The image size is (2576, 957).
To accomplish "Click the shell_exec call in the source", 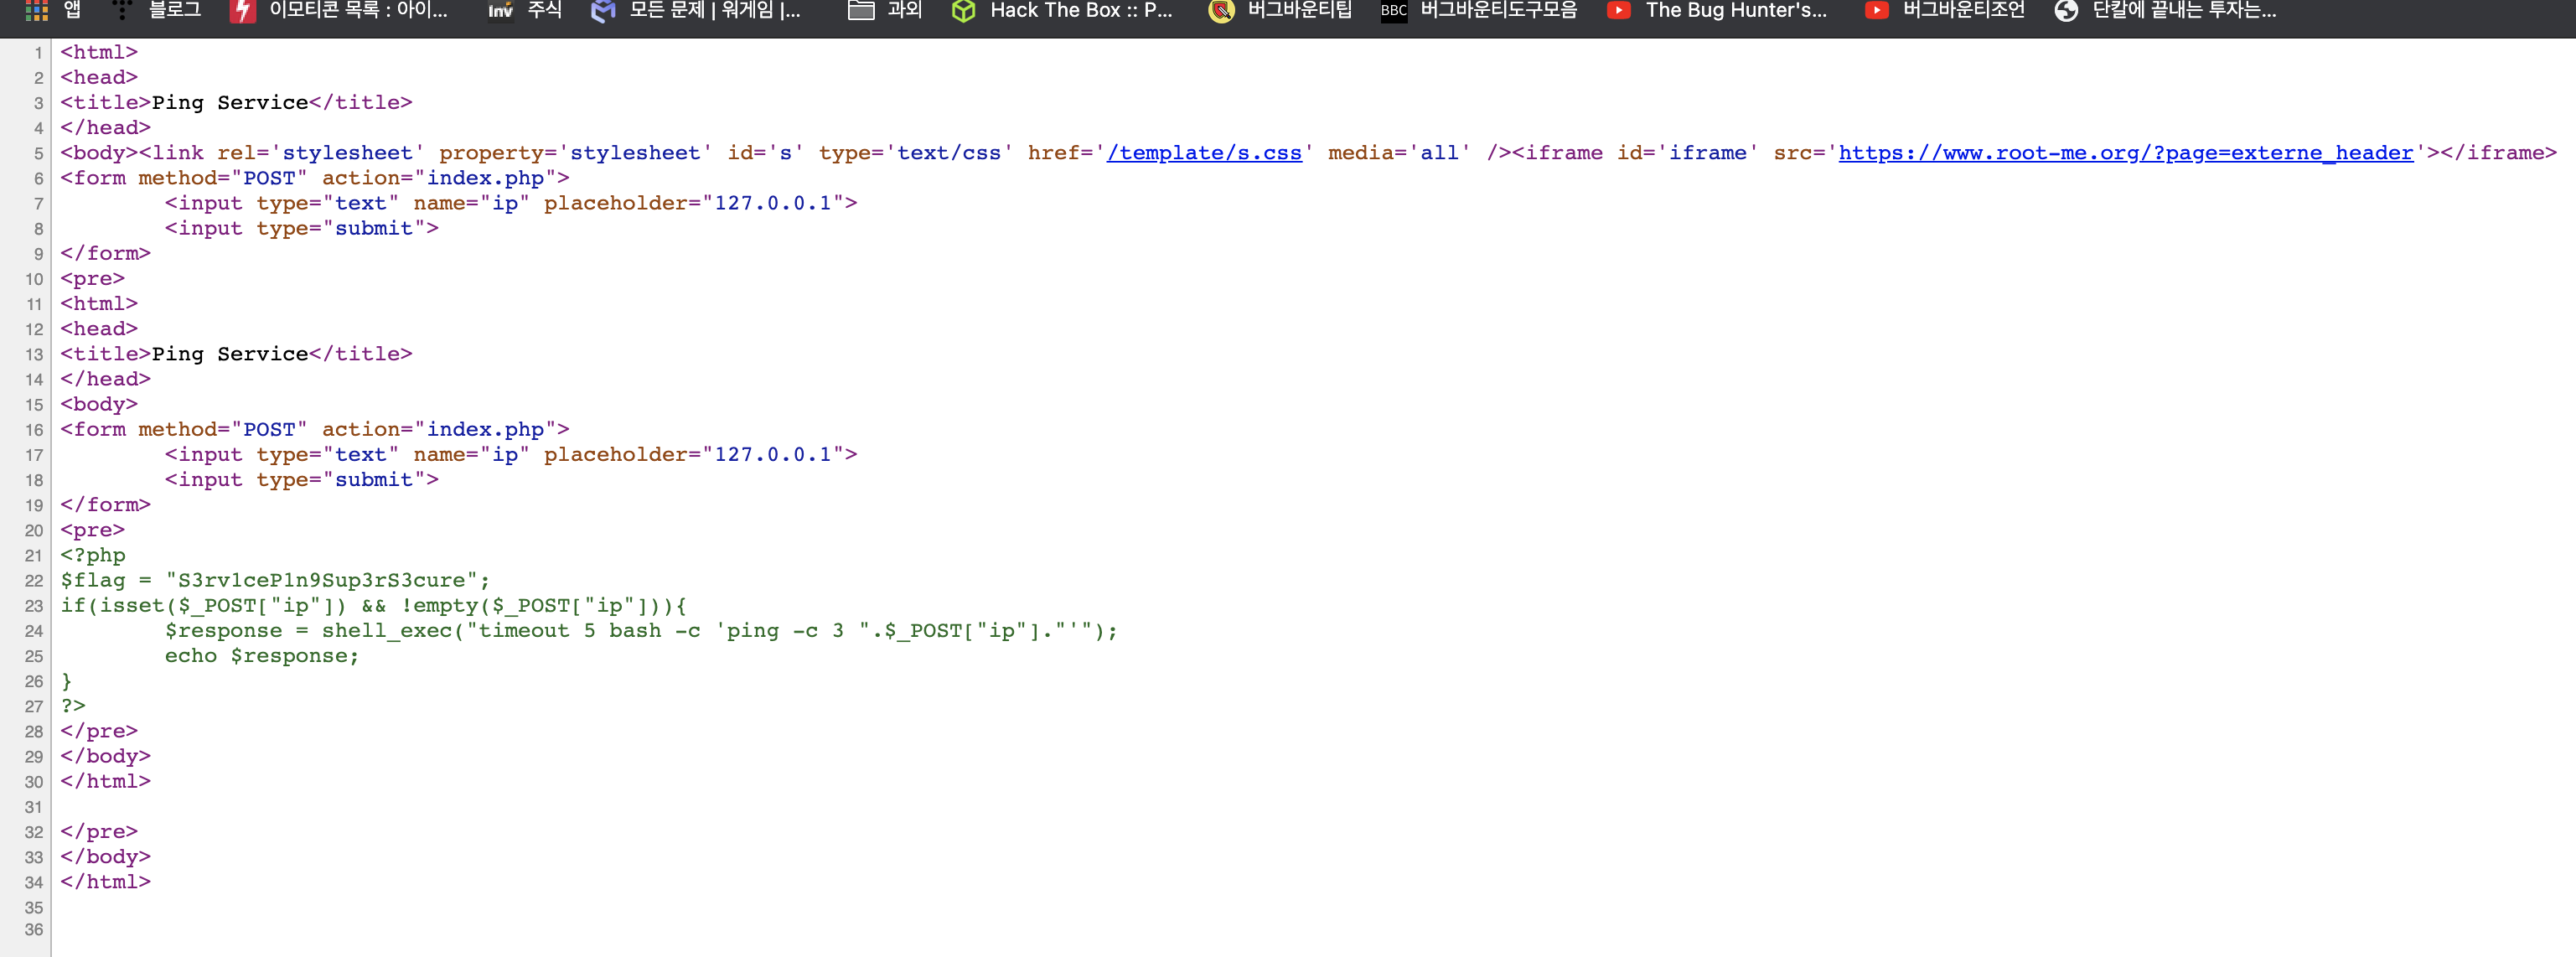I will coord(387,631).
